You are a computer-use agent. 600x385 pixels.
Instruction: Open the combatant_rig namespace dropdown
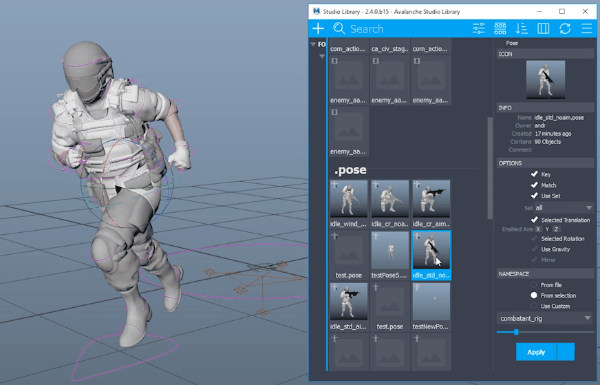(545, 318)
